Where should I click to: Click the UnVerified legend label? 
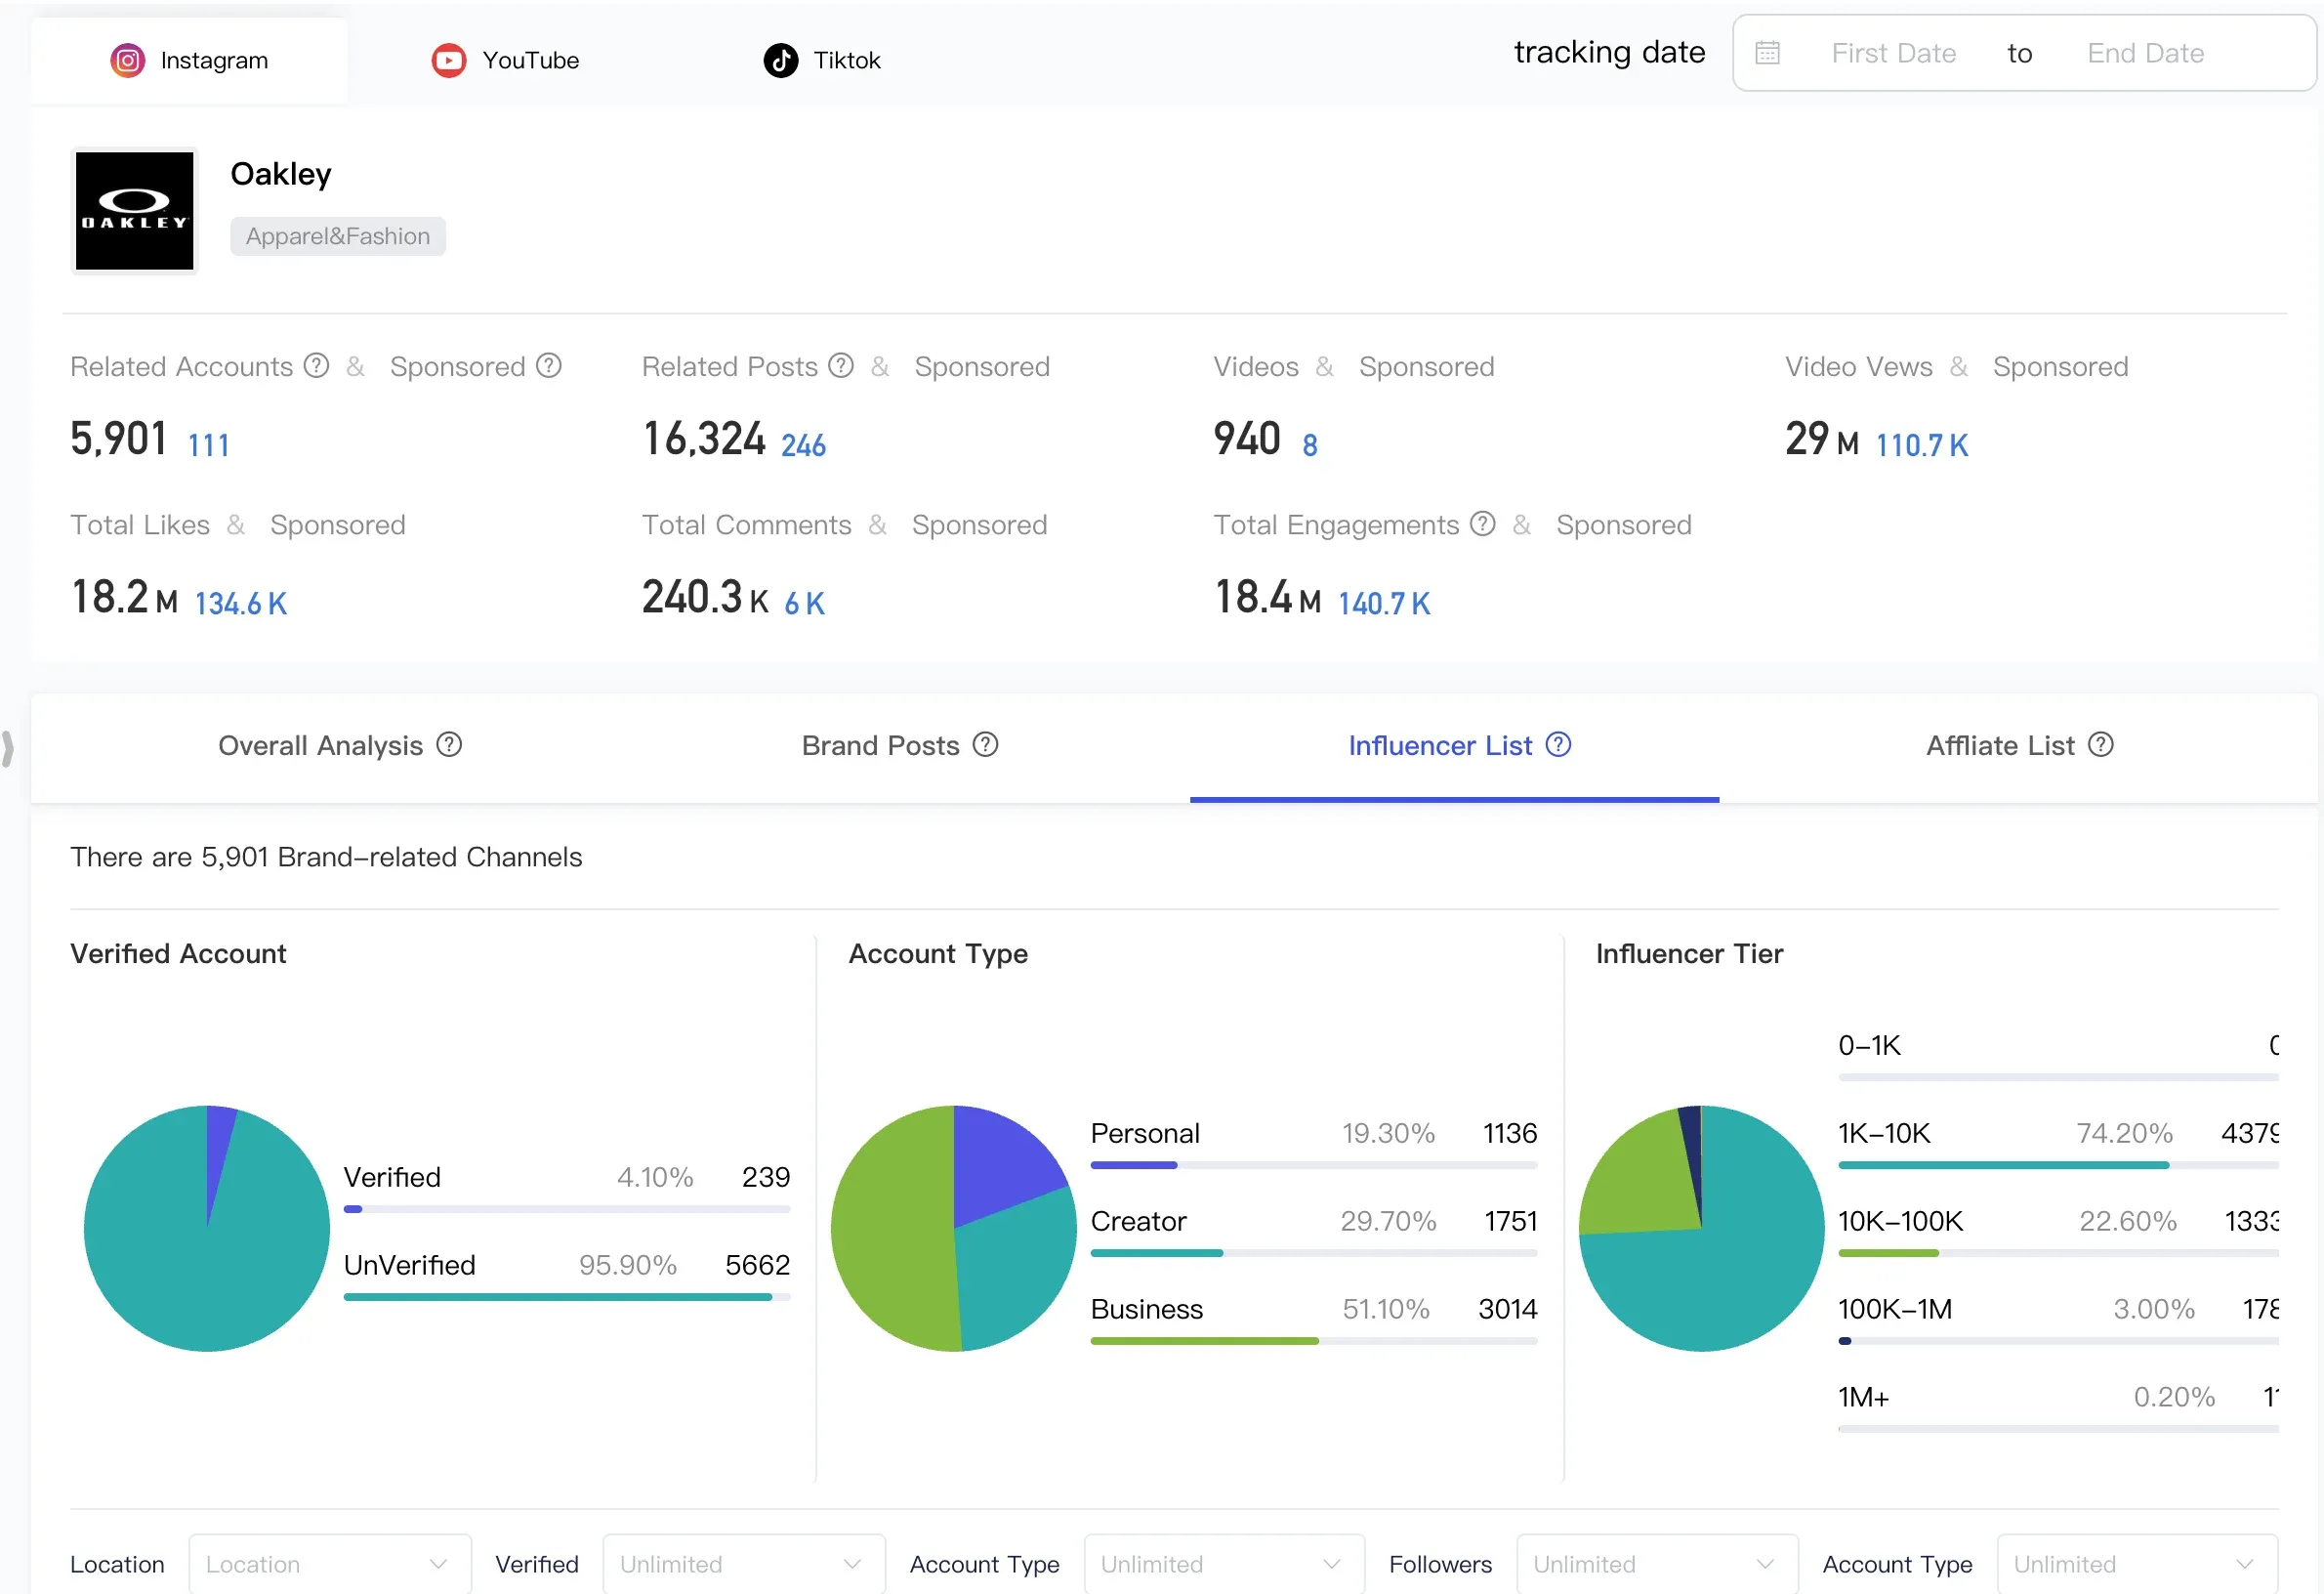[410, 1265]
